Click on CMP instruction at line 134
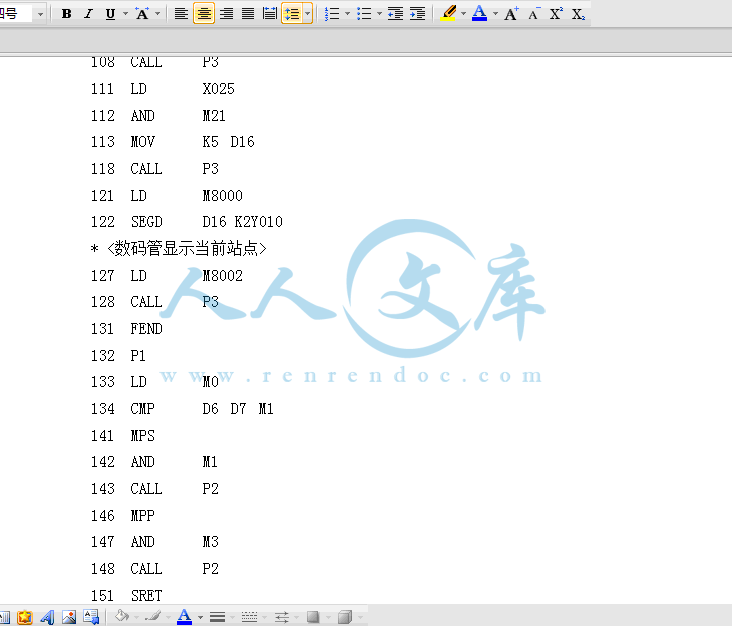Viewport: 732px width, 626px height. point(142,409)
